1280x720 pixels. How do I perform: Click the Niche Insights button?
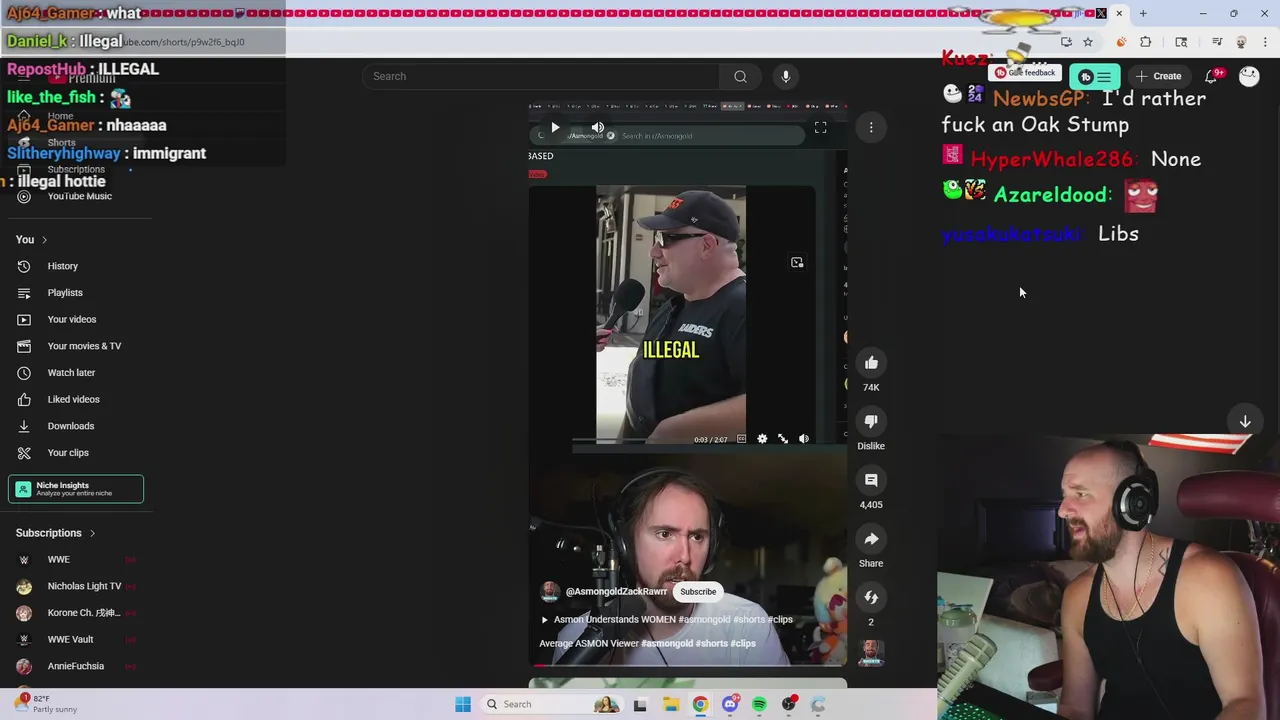(76, 489)
